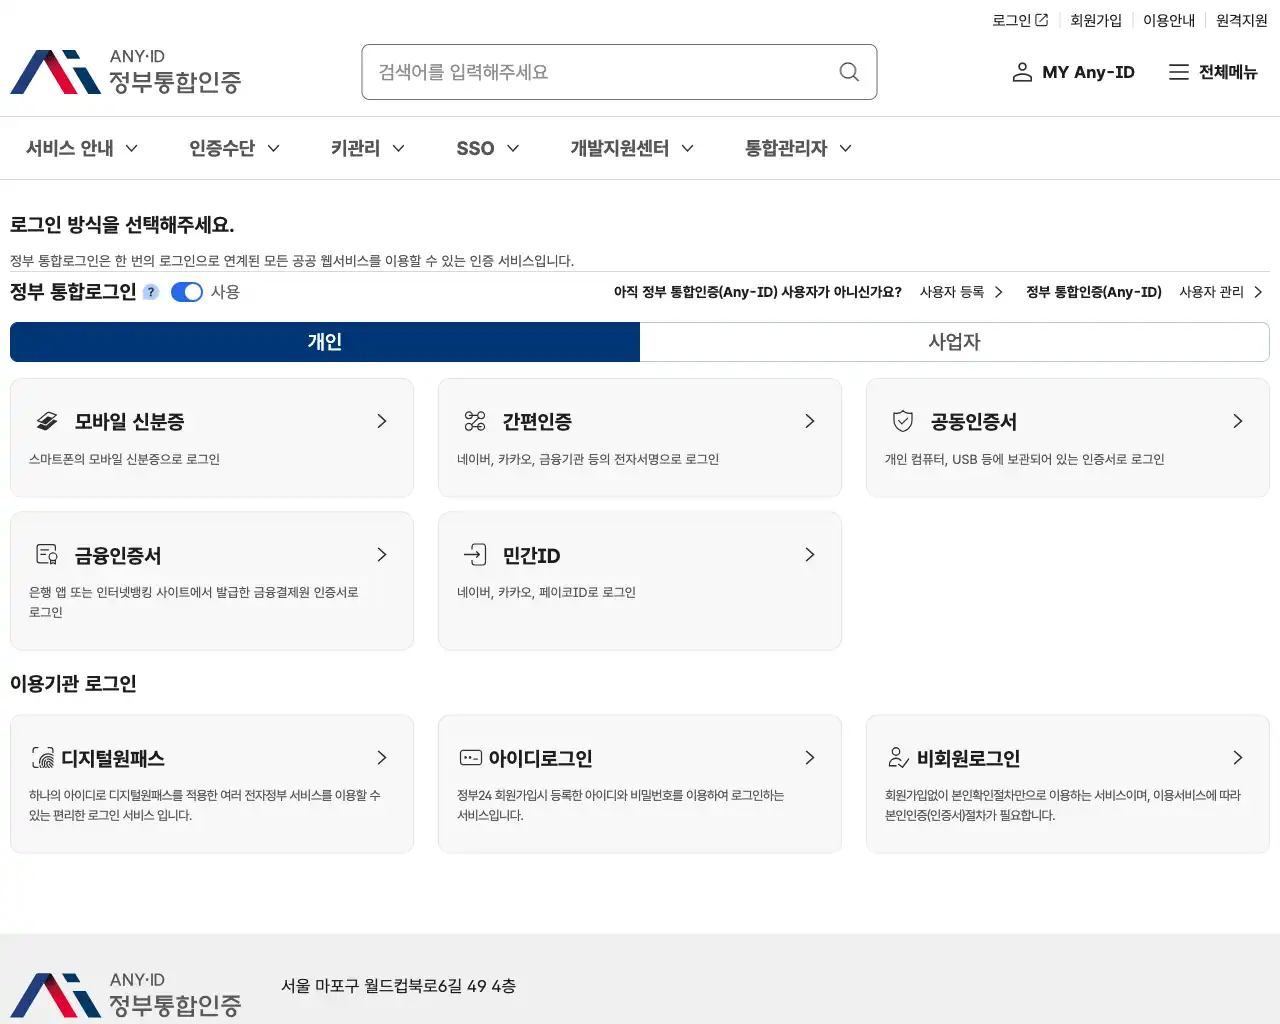The image size is (1280, 1024).
Task: Click the 검색어를 입력해주세요 search field
Action: tap(619, 72)
